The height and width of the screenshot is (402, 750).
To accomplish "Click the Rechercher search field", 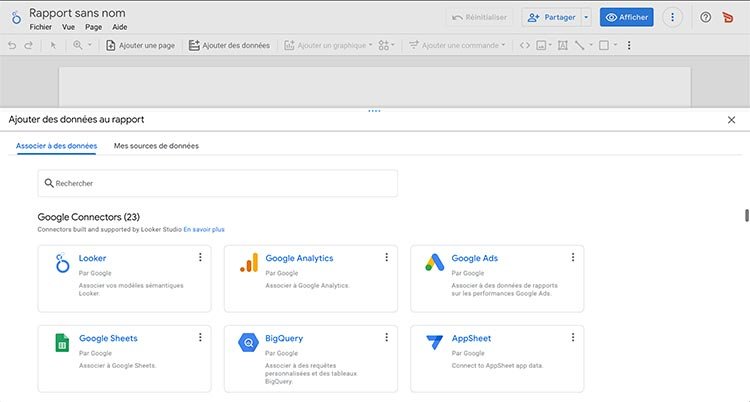I will point(218,183).
